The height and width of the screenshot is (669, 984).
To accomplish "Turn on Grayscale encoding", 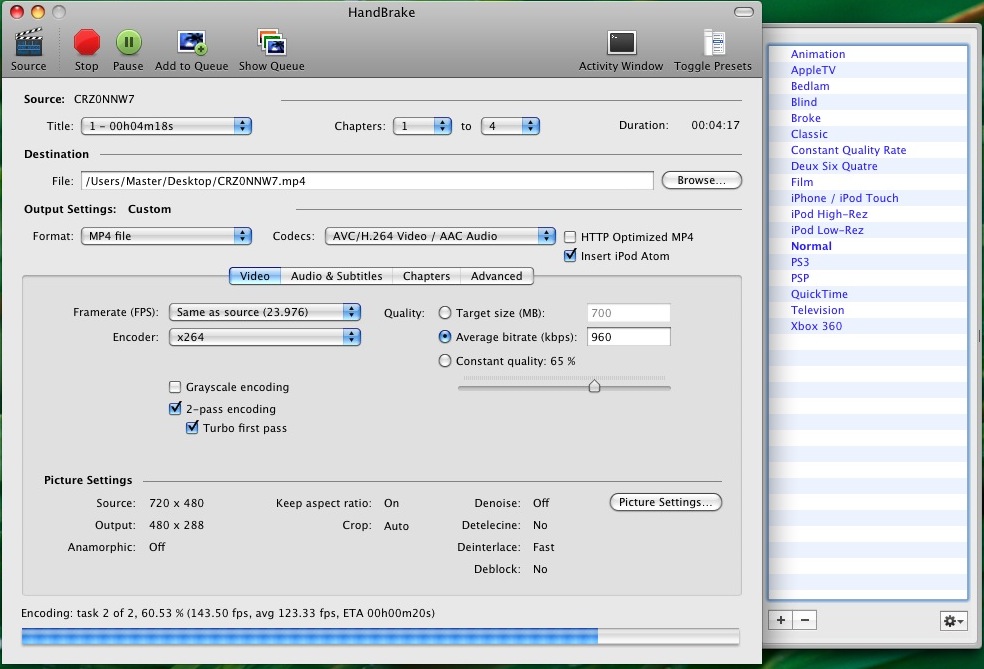I will [x=176, y=387].
